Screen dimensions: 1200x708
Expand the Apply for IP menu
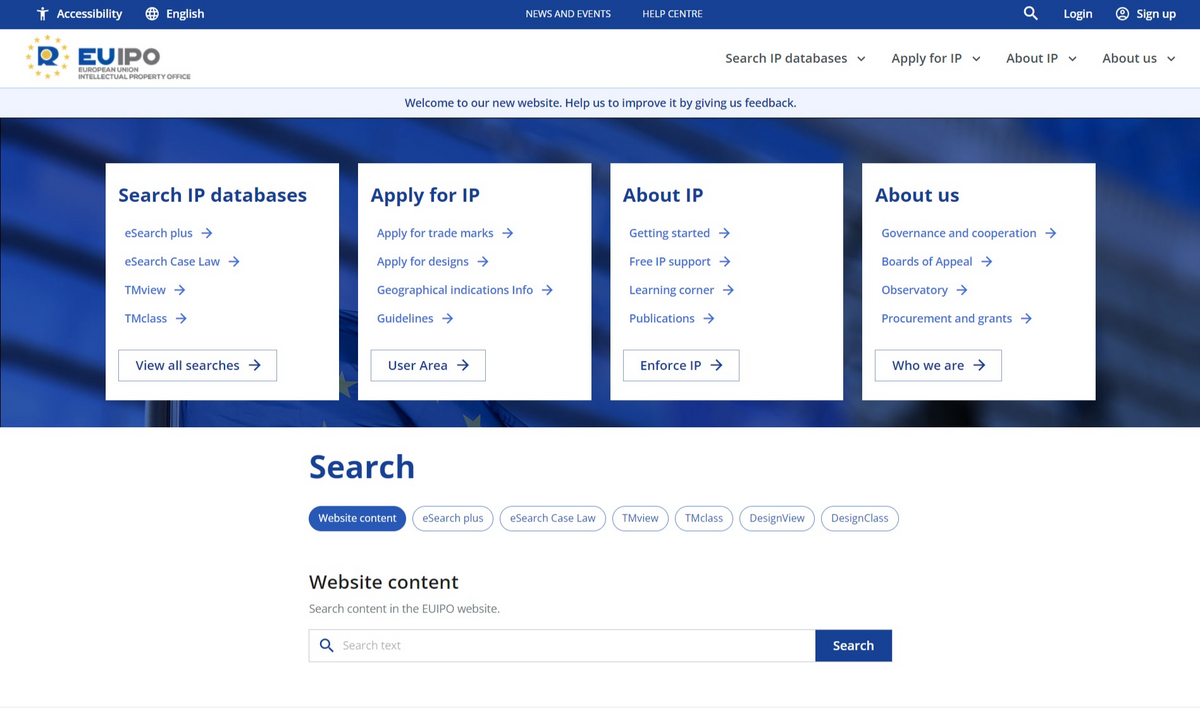pyautogui.click(x=936, y=58)
